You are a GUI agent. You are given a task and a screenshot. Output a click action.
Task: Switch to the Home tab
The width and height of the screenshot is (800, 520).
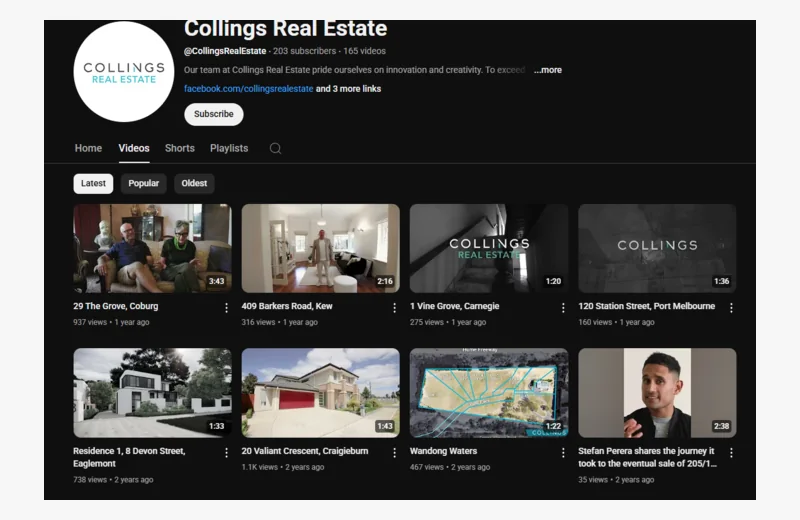click(x=88, y=148)
